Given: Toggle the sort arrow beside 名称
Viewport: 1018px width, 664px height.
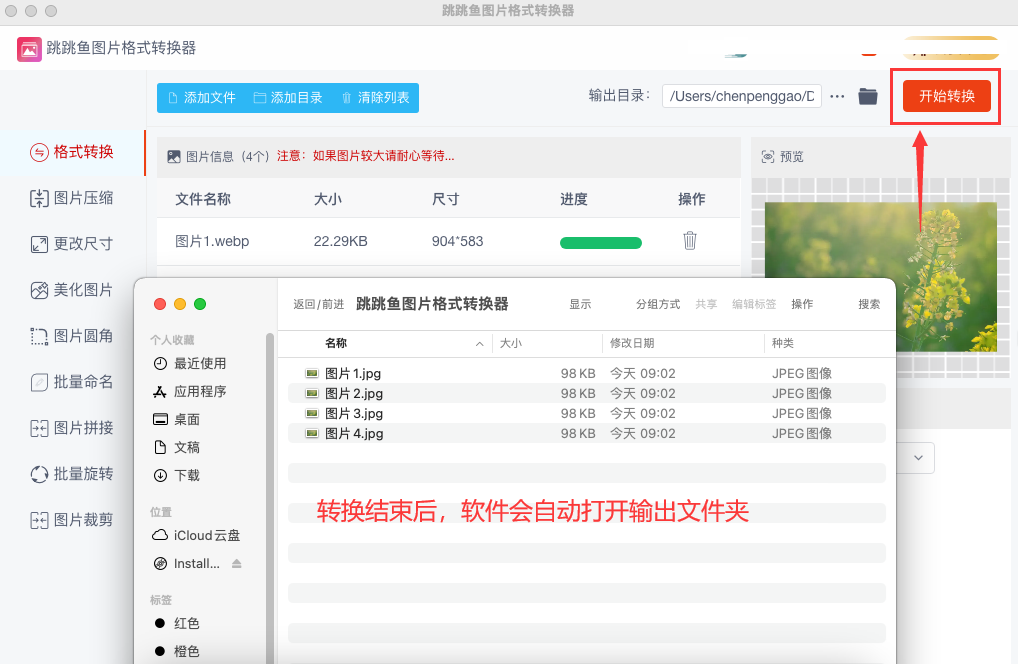Looking at the screenshot, I should [x=479, y=344].
